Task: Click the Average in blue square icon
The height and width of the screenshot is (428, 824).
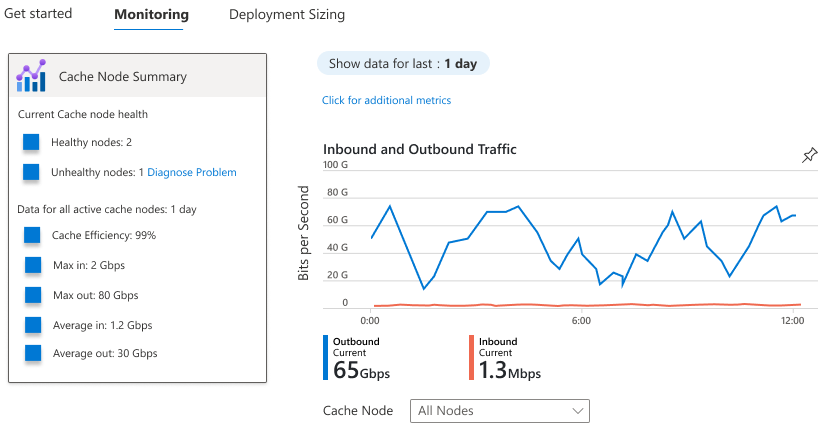Action: click(32, 325)
